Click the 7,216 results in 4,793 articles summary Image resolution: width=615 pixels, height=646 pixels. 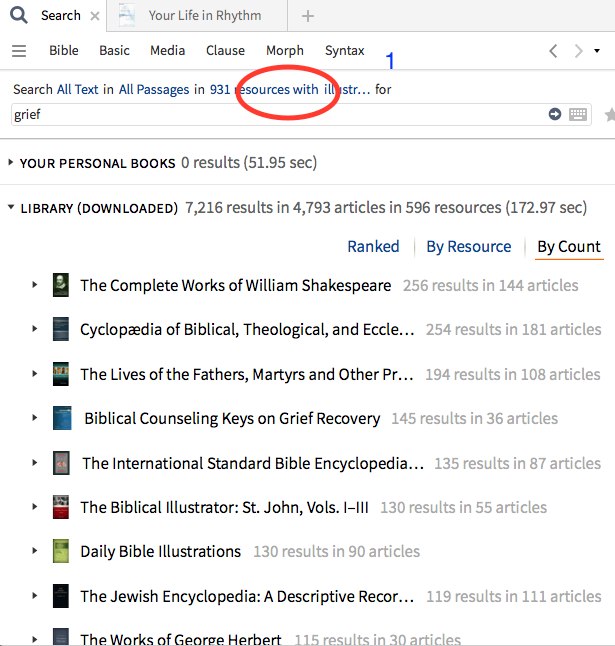tap(386, 207)
